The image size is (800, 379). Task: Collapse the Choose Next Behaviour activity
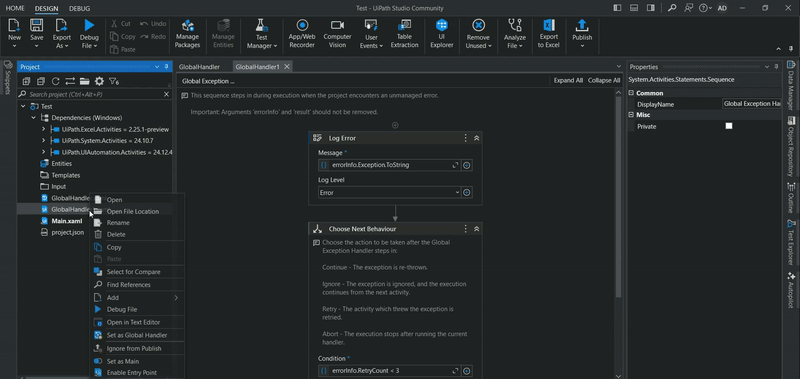click(477, 229)
